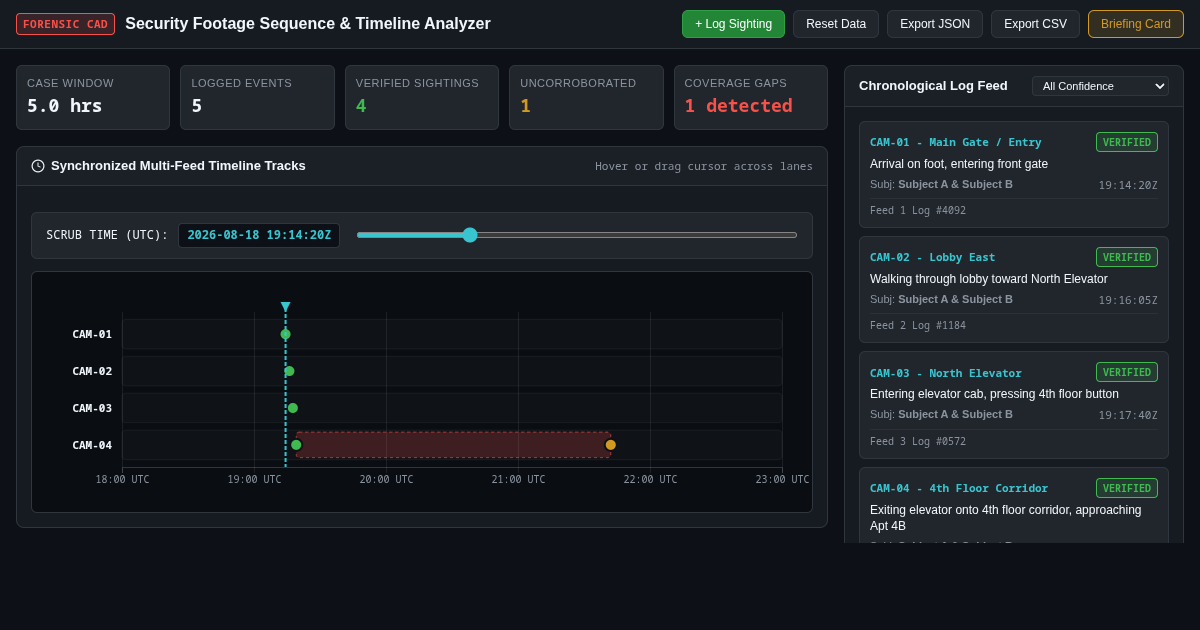Click the 19:16:05Z timestamp in CAM-02 card
This screenshot has width=1200, height=630.
click(1128, 300)
